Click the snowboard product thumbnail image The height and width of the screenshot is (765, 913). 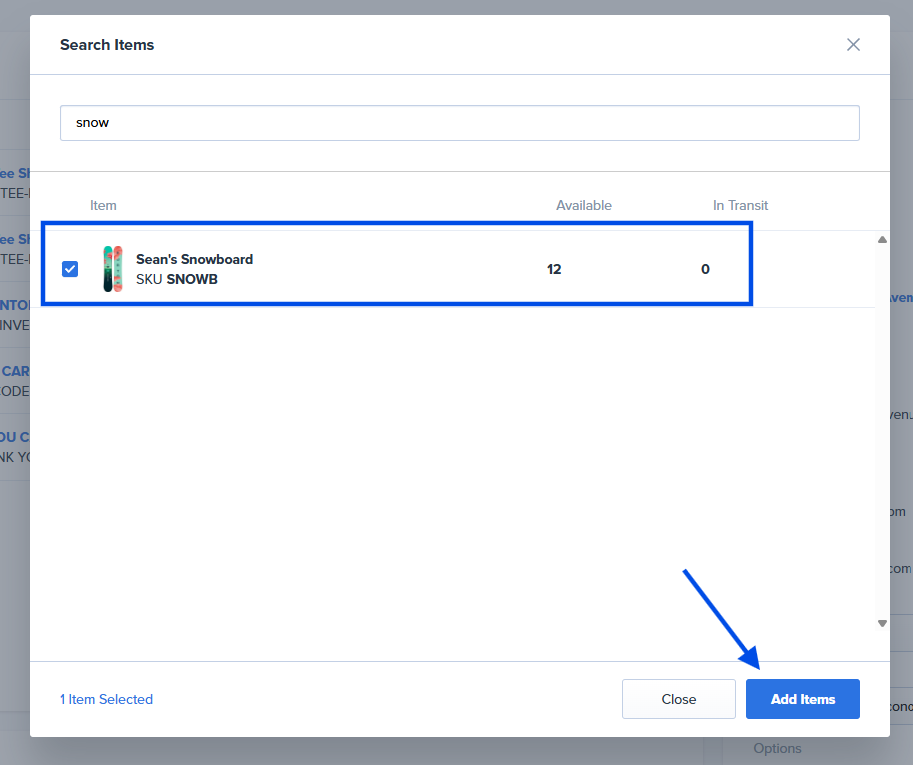click(113, 269)
